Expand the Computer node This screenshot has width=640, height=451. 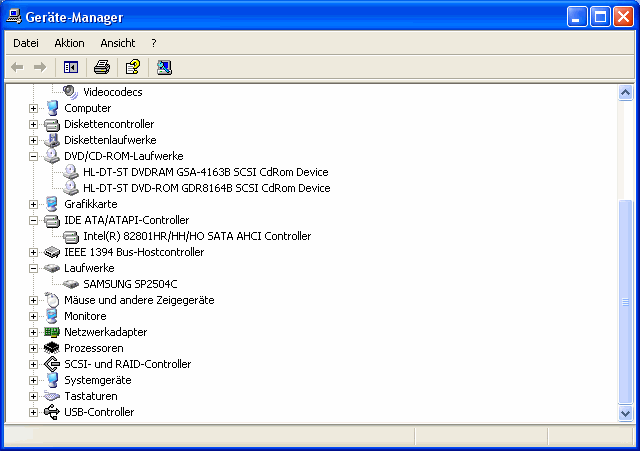(33, 109)
